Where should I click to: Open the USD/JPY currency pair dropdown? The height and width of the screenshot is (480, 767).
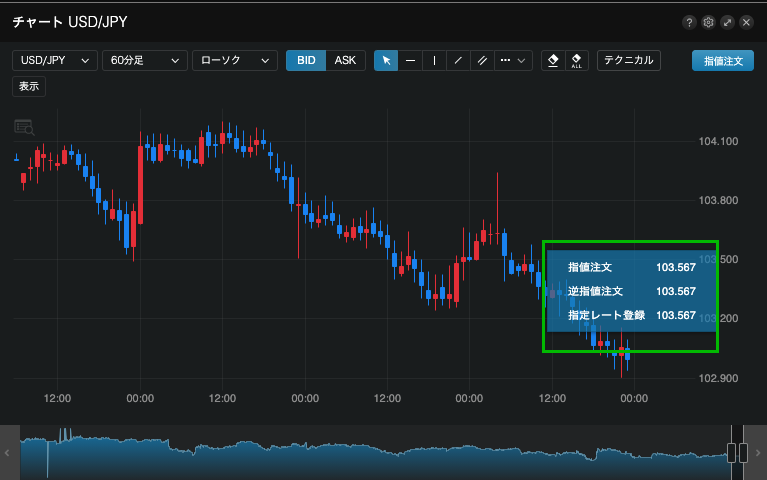55,61
